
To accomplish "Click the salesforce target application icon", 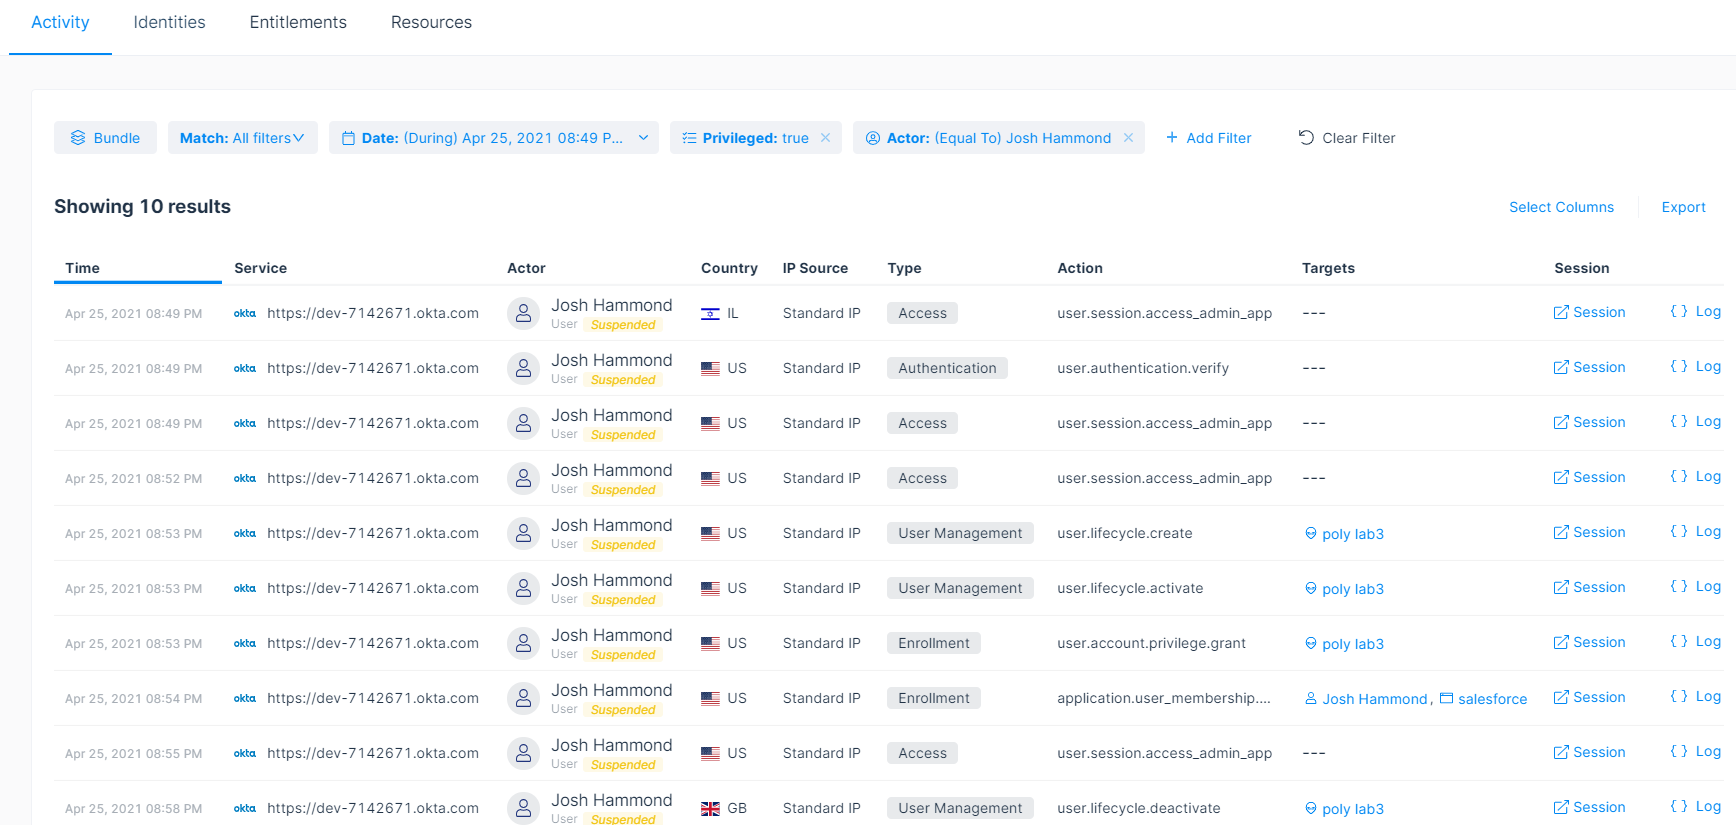I will (x=1446, y=698).
